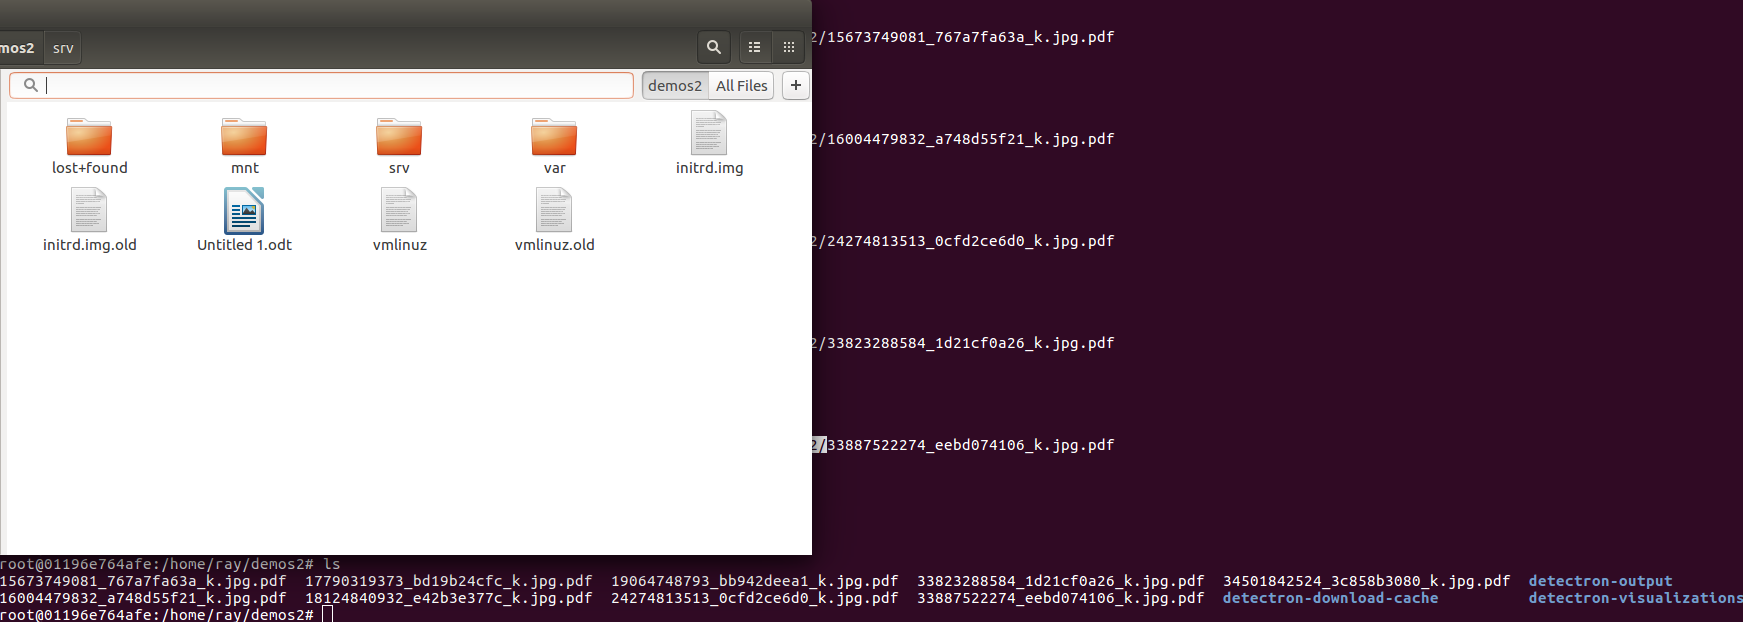Open the lost+found folder
This screenshot has width=1743, height=622.
tap(89, 146)
